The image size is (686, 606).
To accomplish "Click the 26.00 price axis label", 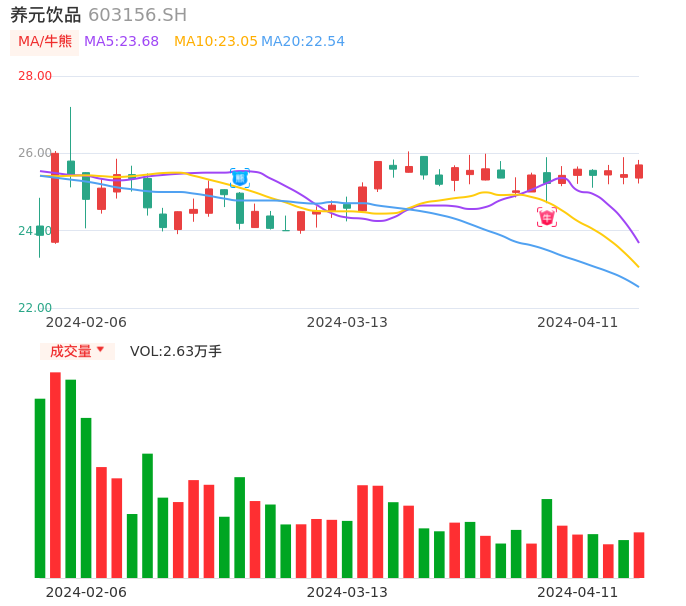I will pyautogui.click(x=35, y=153).
